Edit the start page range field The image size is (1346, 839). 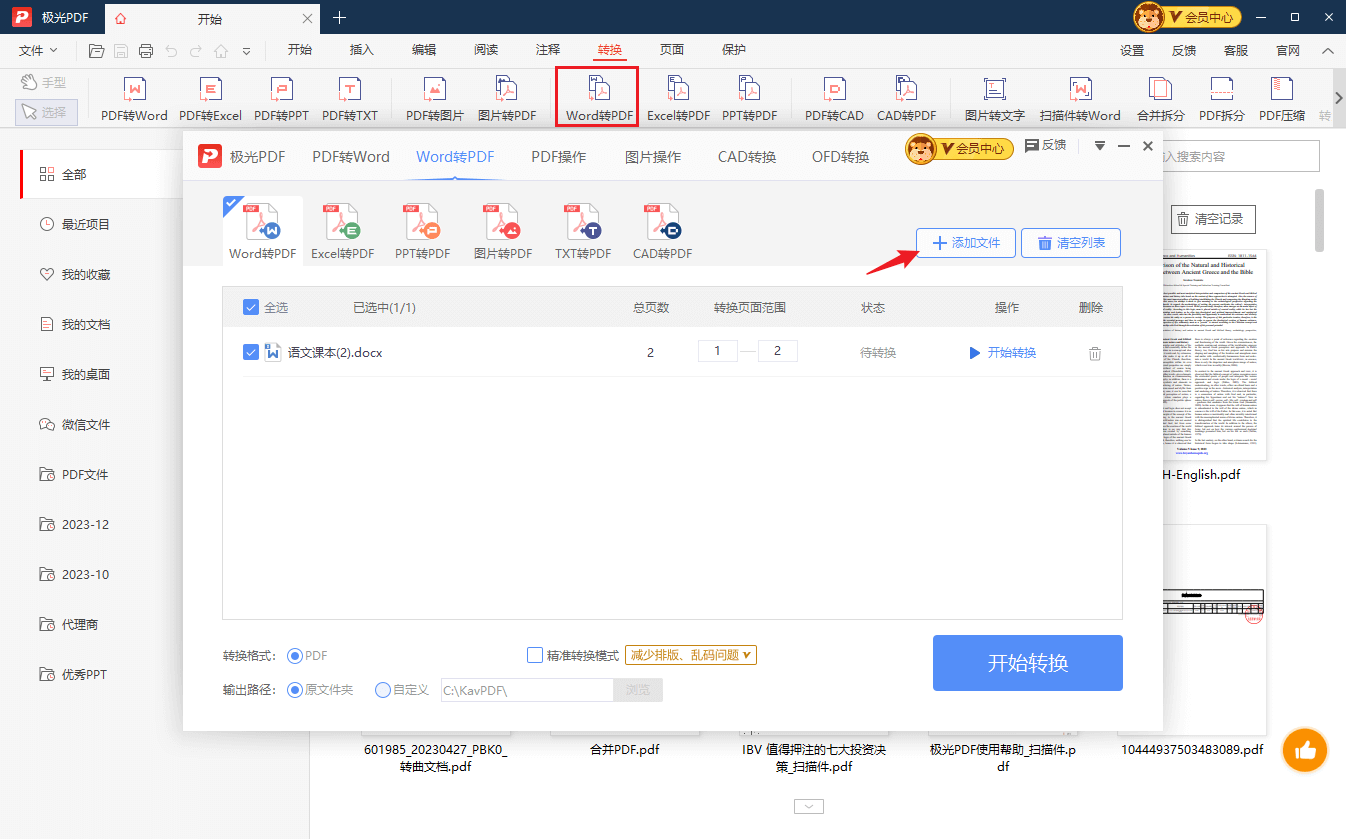(717, 352)
